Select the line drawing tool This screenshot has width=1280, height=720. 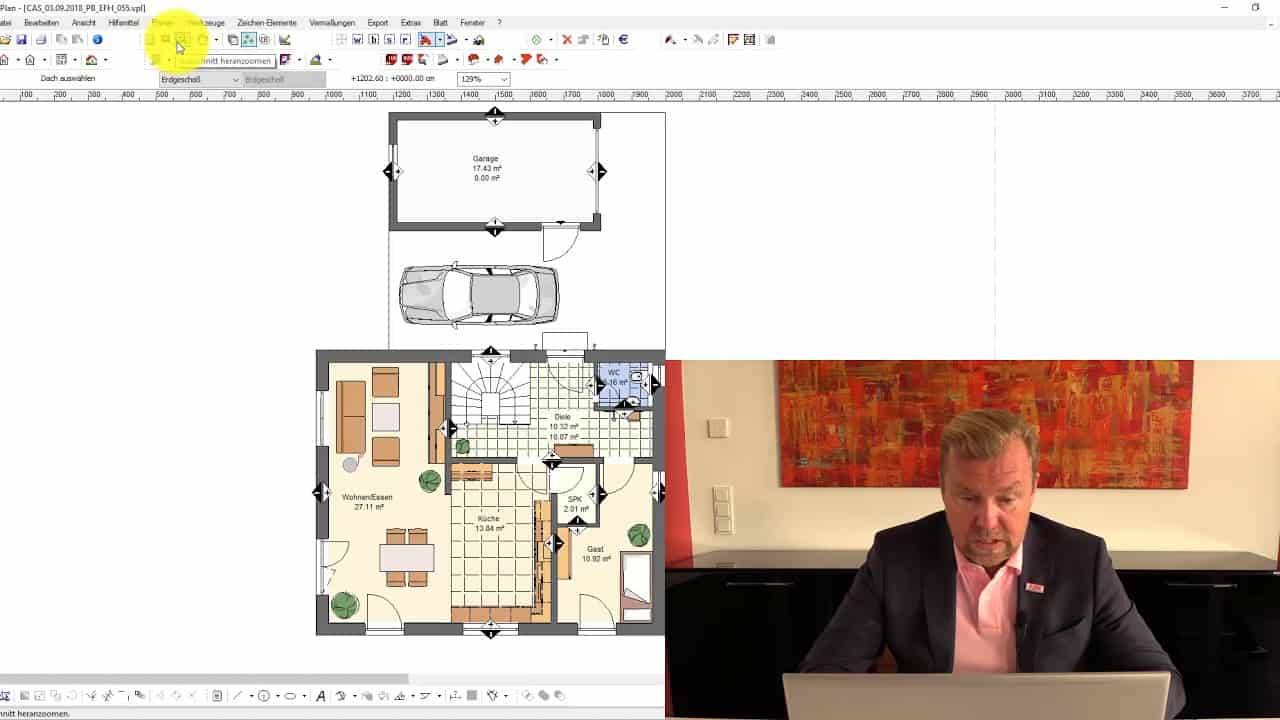237,696
